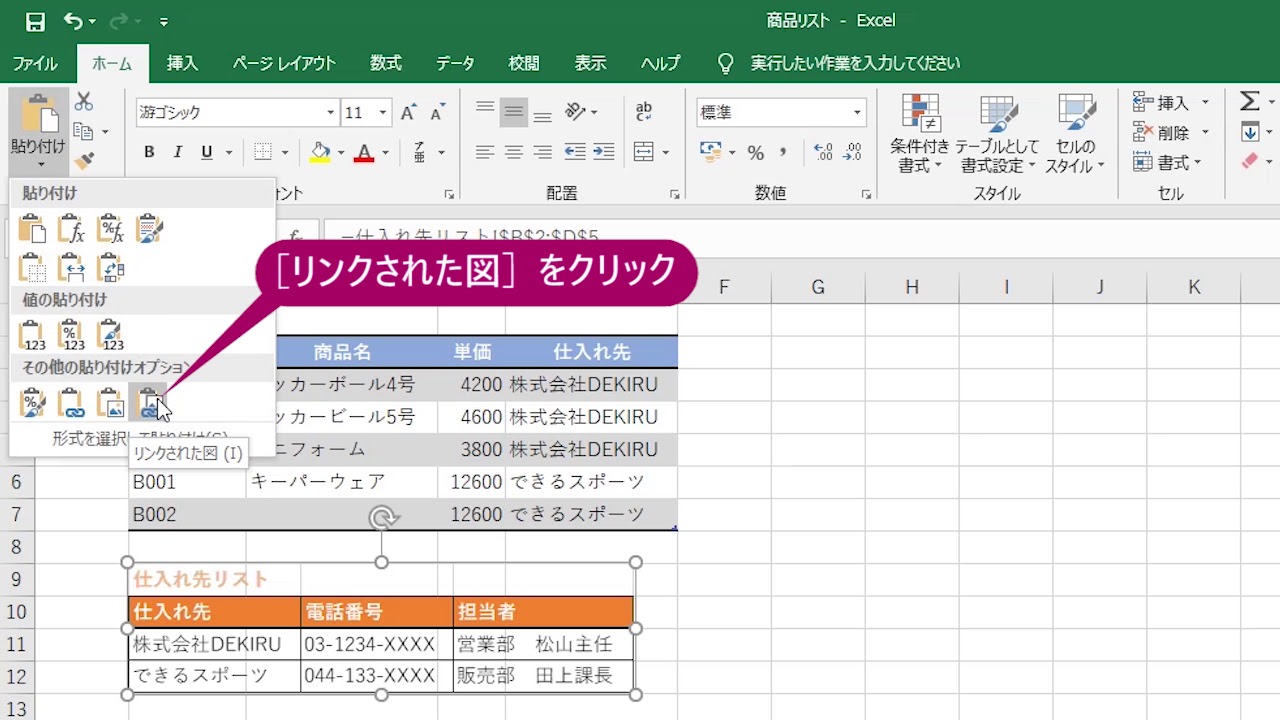The image size is (1280, 720).
Task: Choose the Paste Formatting option
Action: click(x=33, y=403)
